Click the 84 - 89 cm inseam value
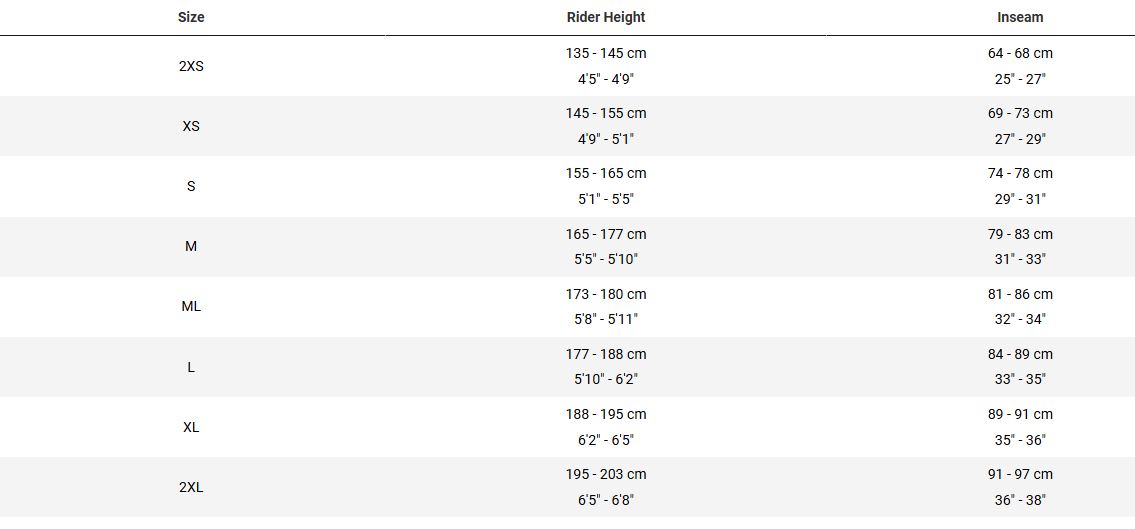This screenshot has width=1135, height=529. point(1020,354)
